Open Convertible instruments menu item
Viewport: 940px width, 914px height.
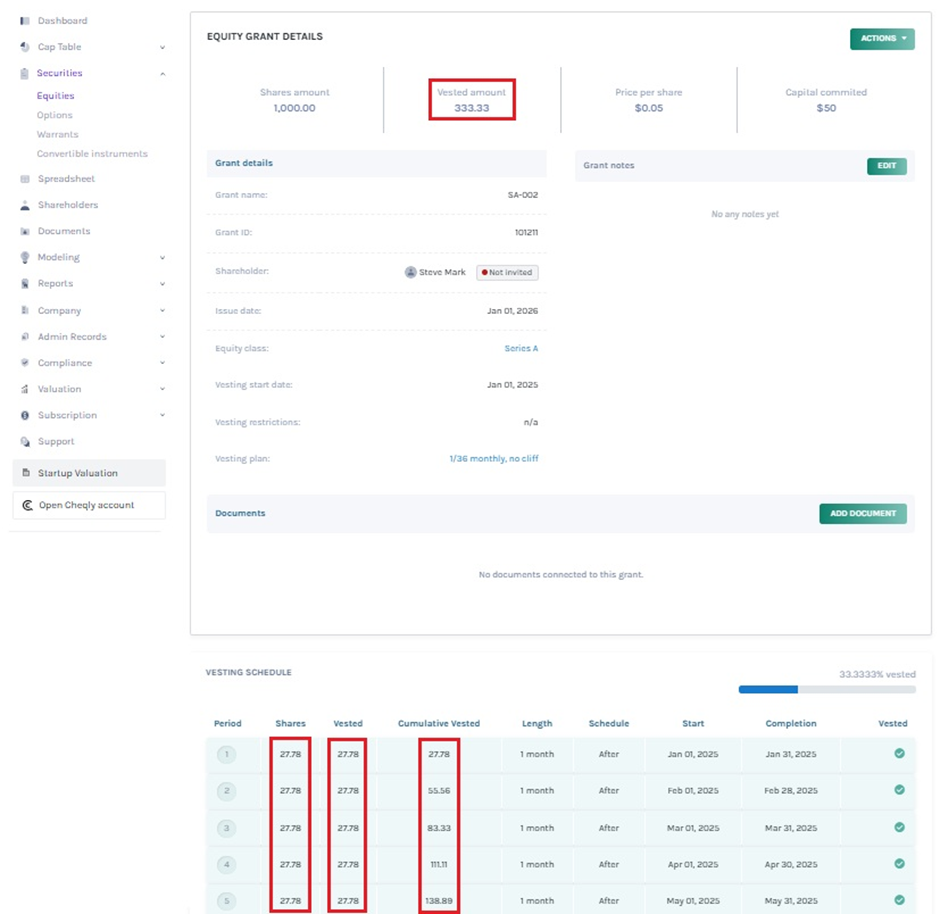point(92,154)
